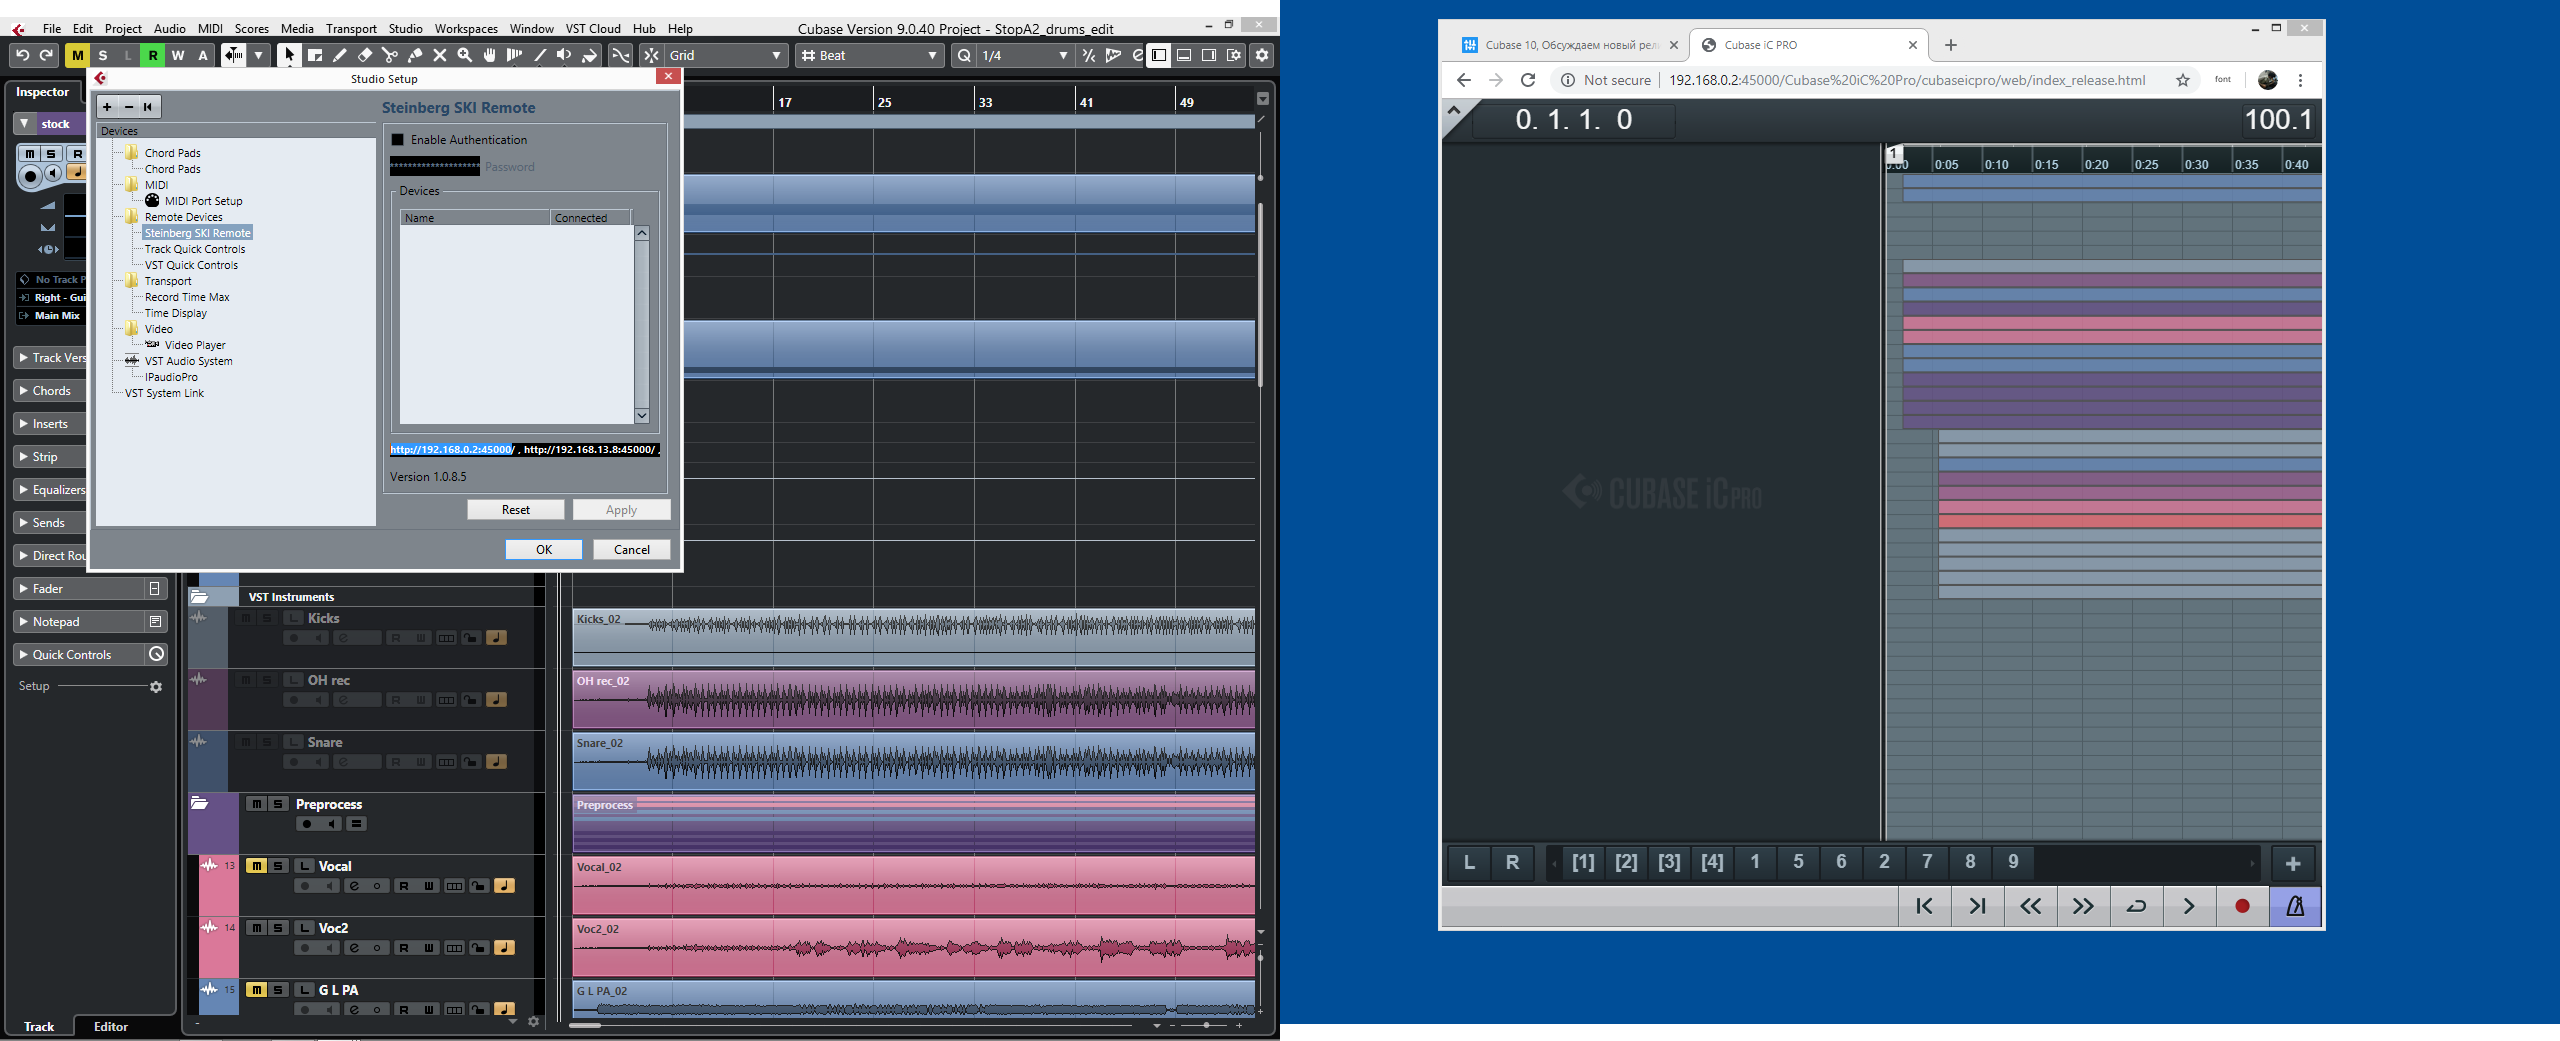Viewport: 2560px width, 1041px height.
Task: Switch to the Cubase 10 browser tab
Action: point(1570,45)
